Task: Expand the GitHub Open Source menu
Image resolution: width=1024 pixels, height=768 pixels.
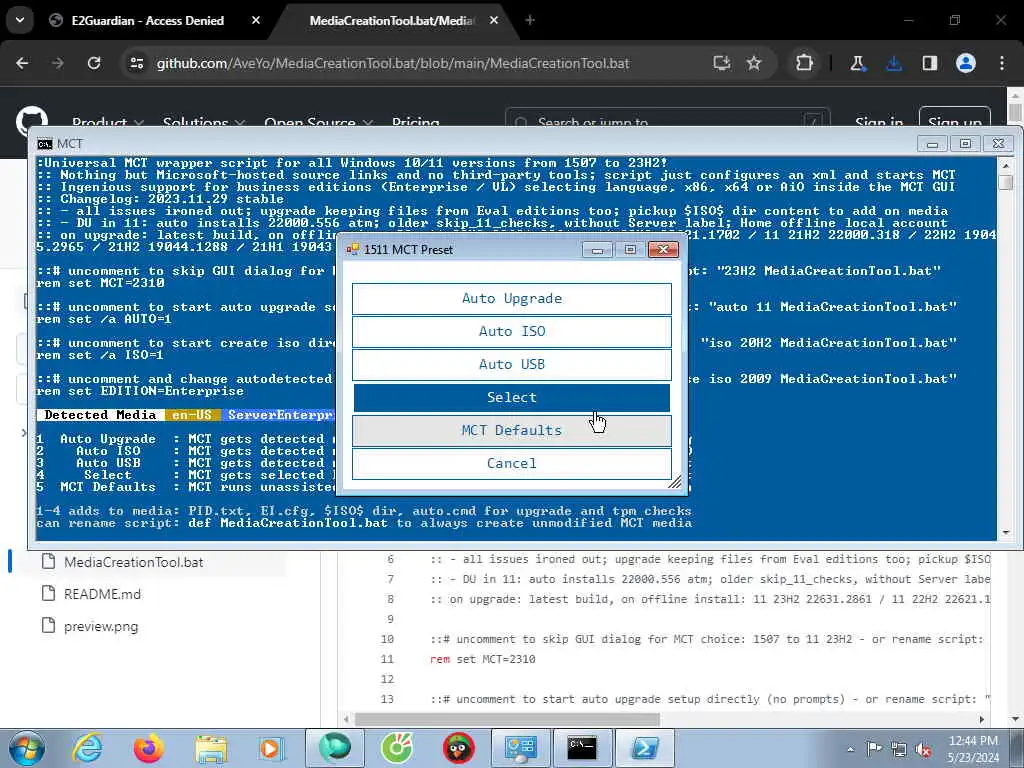Action: point(319,122)
